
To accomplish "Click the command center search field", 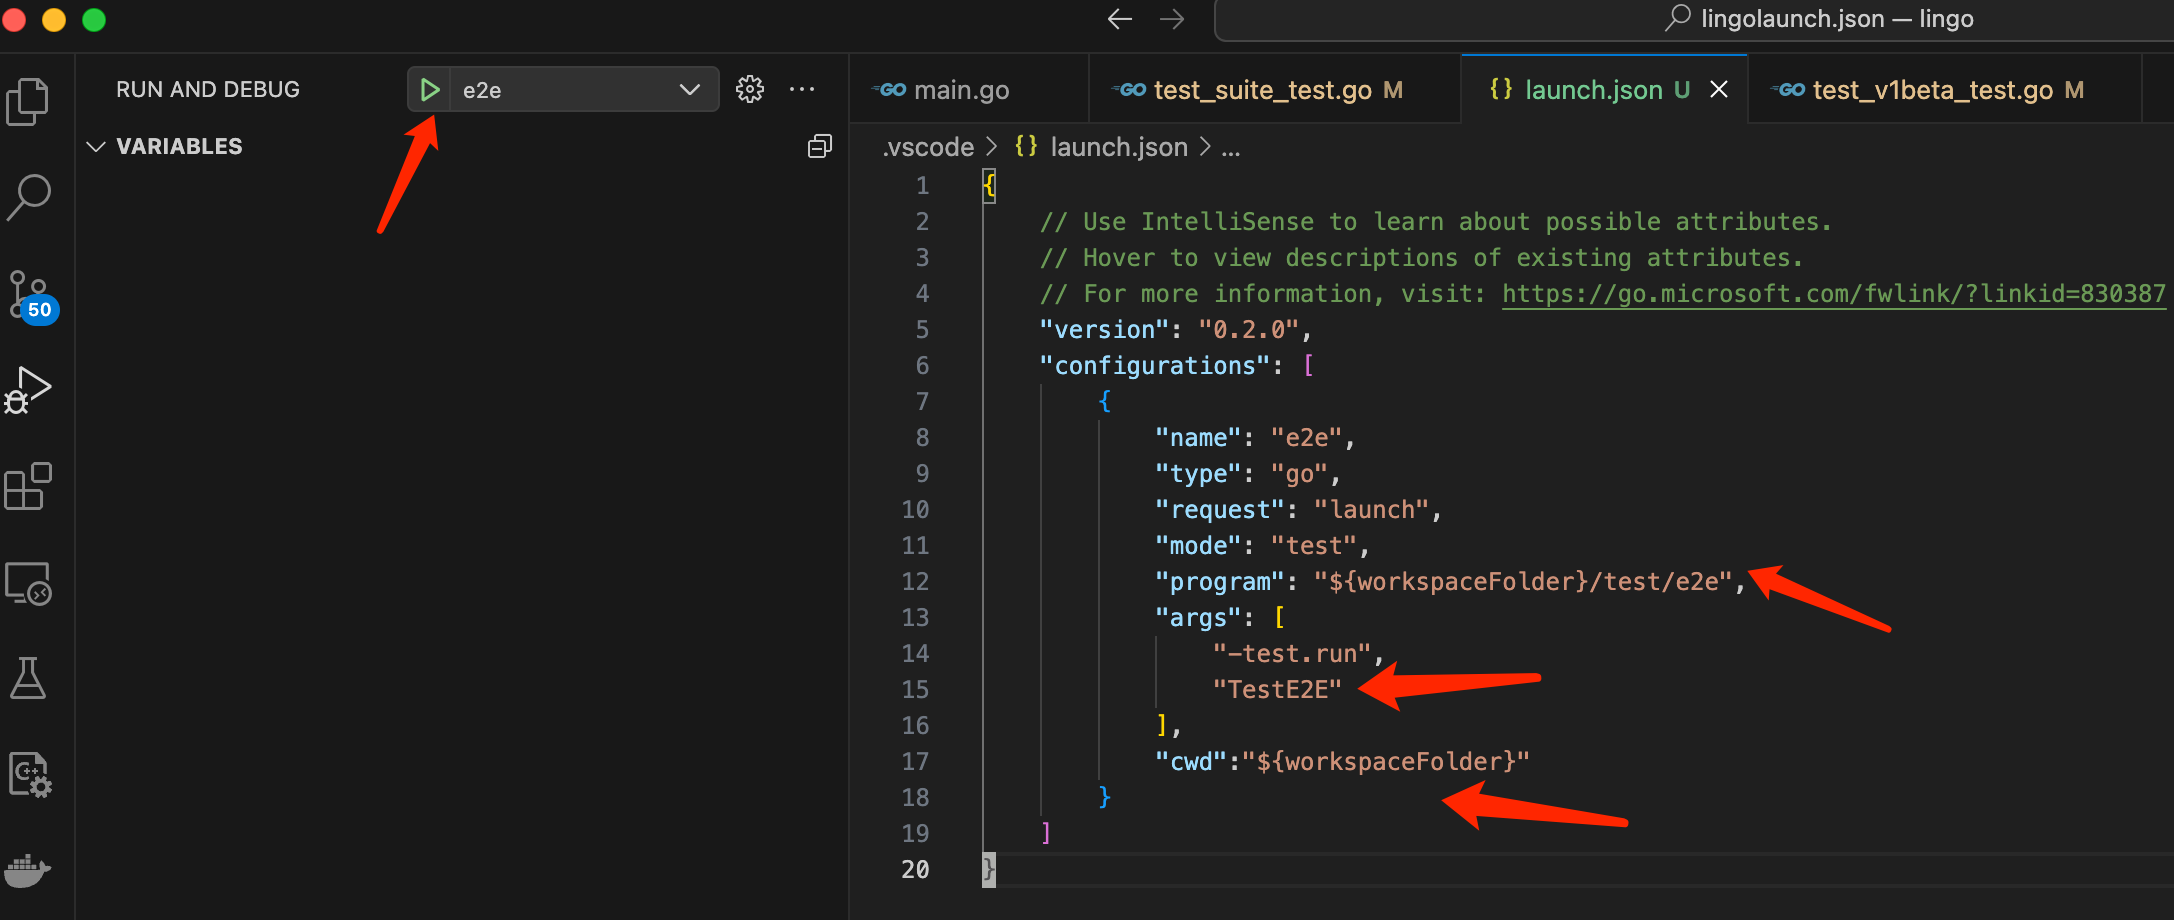I will point(1694,19).
